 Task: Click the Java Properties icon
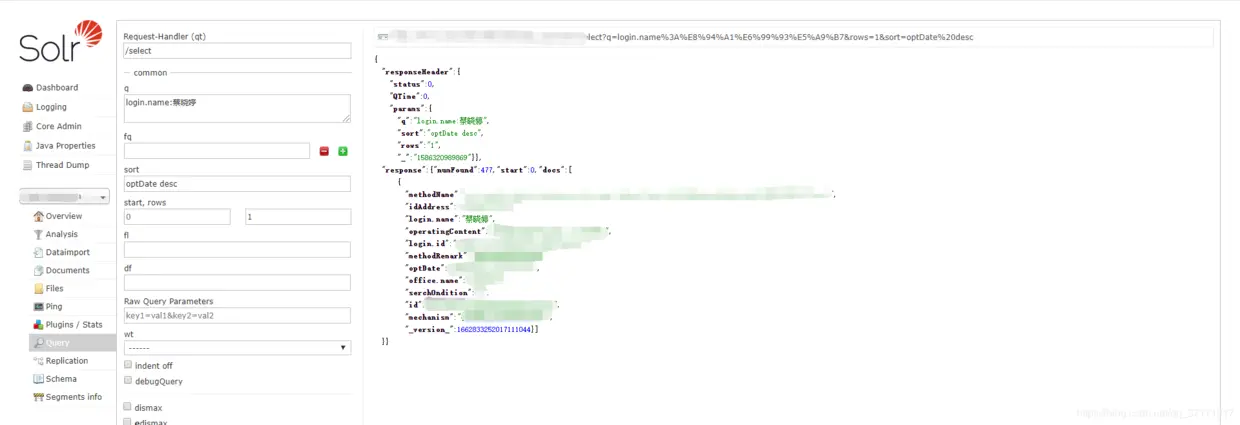point(28,146)
